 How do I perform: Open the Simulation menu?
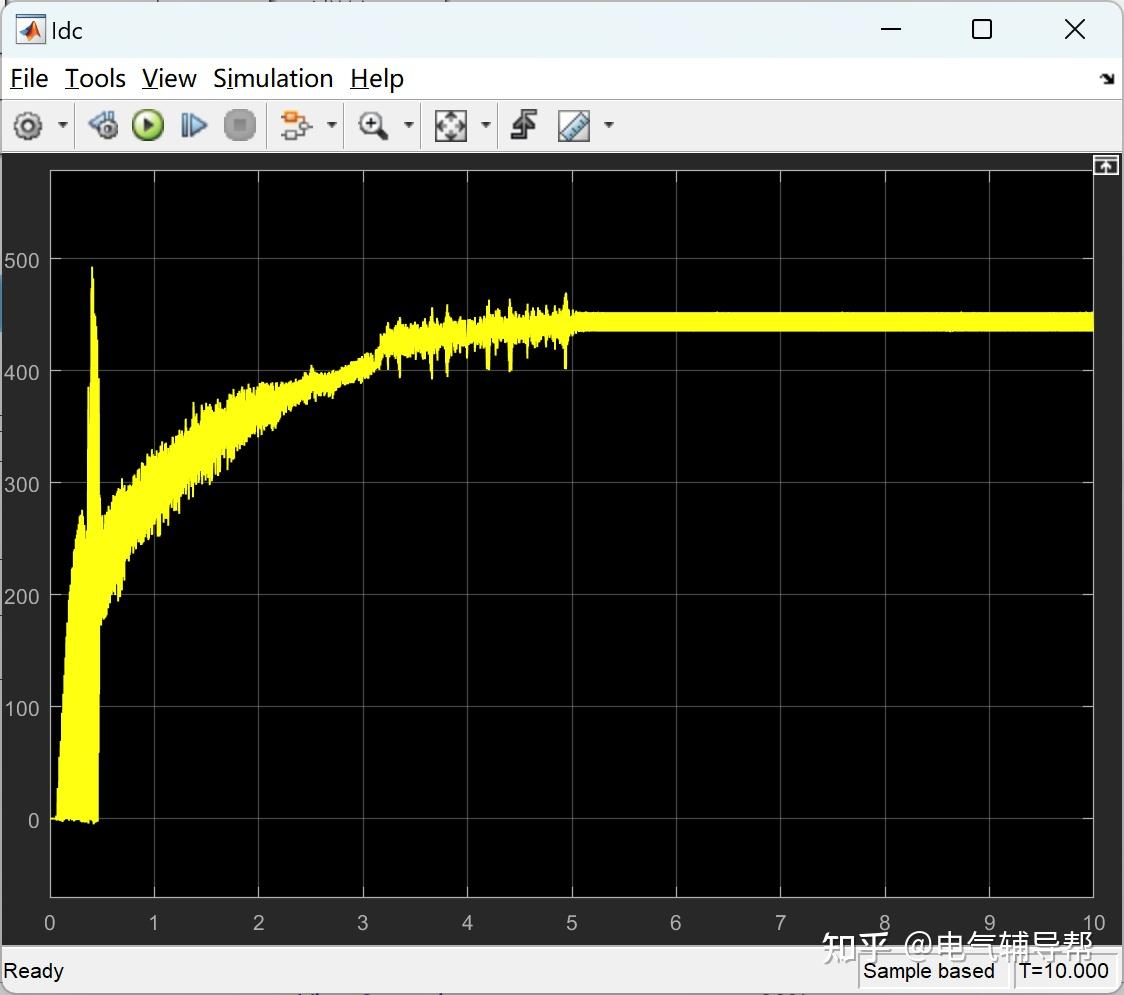(x=273, y=78)
